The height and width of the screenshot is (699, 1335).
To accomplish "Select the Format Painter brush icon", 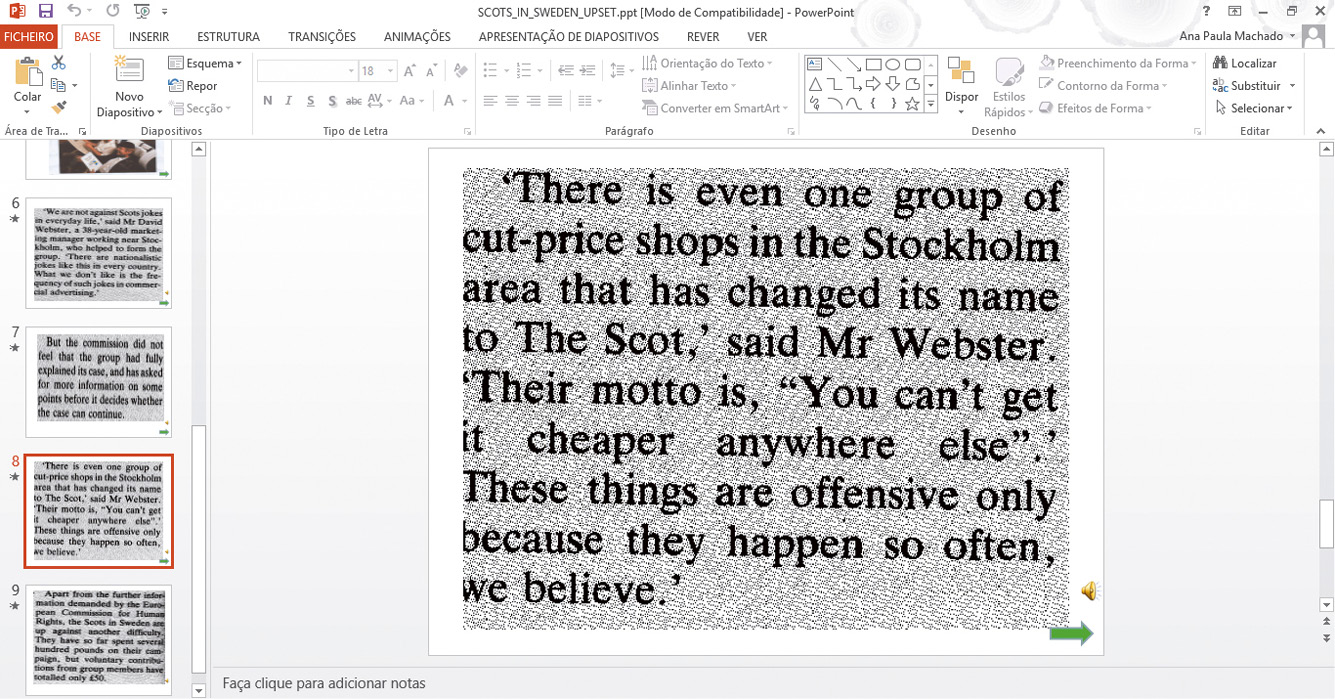I will click(59, 108).
